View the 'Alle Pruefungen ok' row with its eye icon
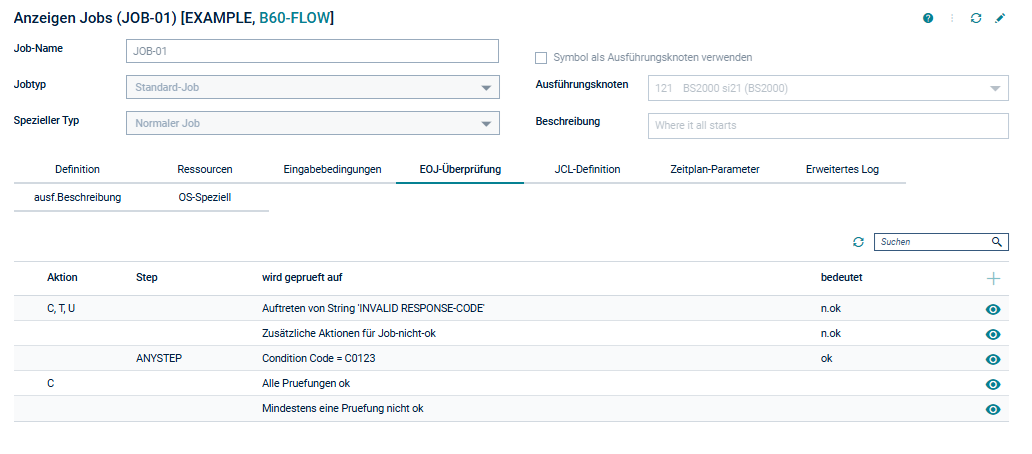1032x454 pixels. click(993, 384)
